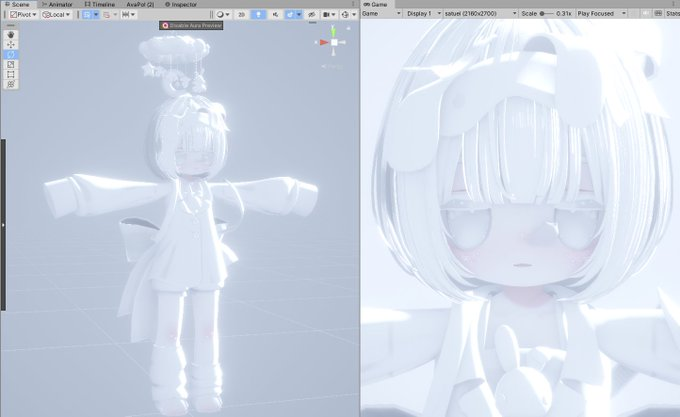
Task: Open scene camera settings
Action: click(x=329, y=15)
